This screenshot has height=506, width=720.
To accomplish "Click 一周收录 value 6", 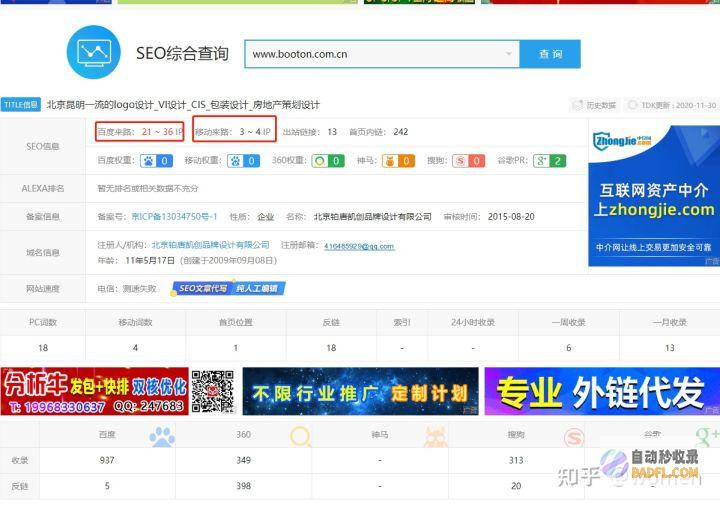I will tap(568, 348).
